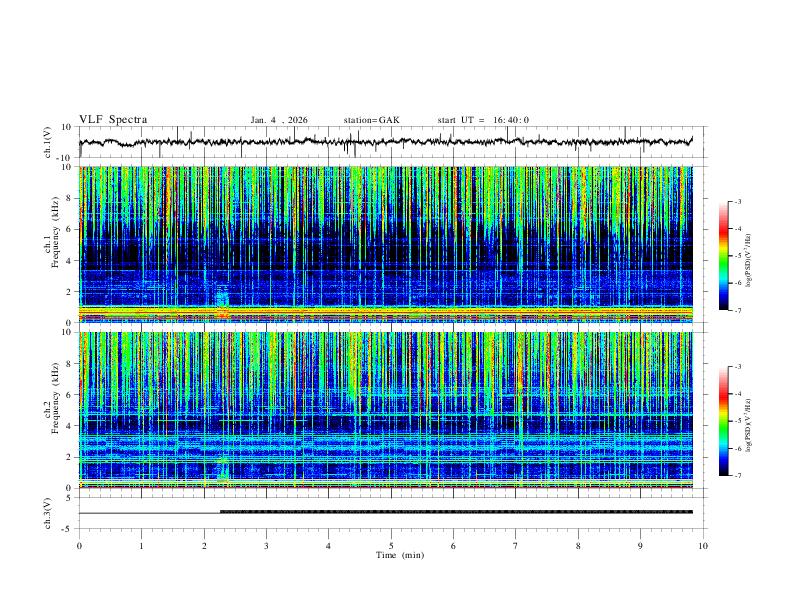The width and height of the screenshot is (792, 612).
Task: Click time axis tick label "1"
Action: 141,546
